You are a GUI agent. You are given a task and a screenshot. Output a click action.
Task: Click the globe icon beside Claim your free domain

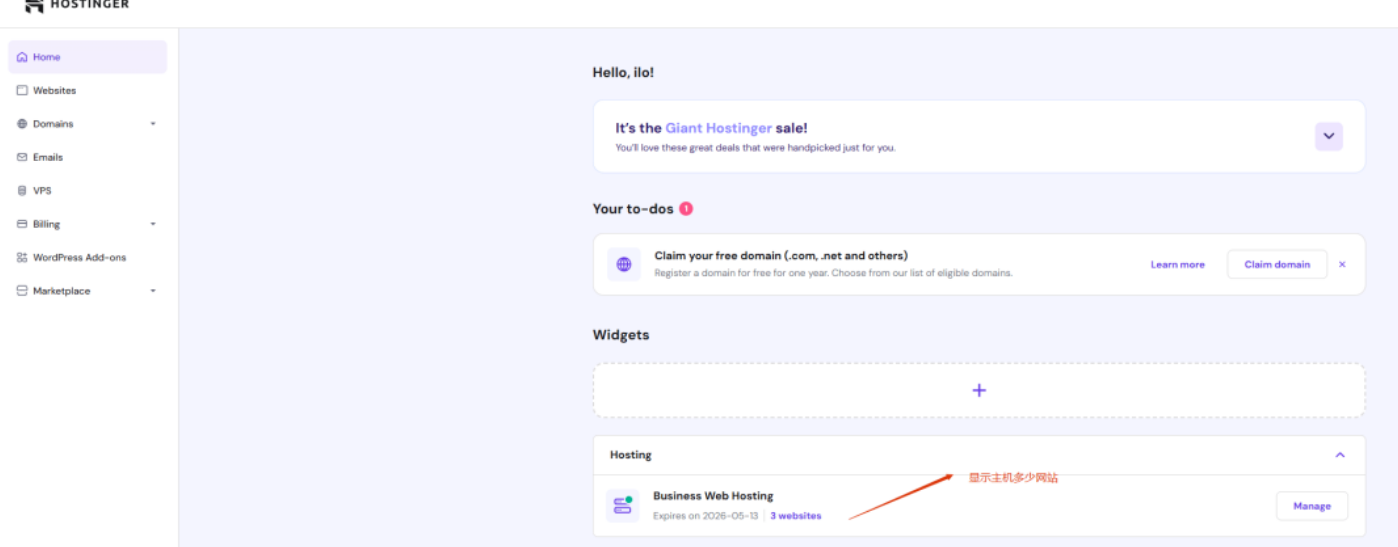pyautogui.click(x=624, y=265)
